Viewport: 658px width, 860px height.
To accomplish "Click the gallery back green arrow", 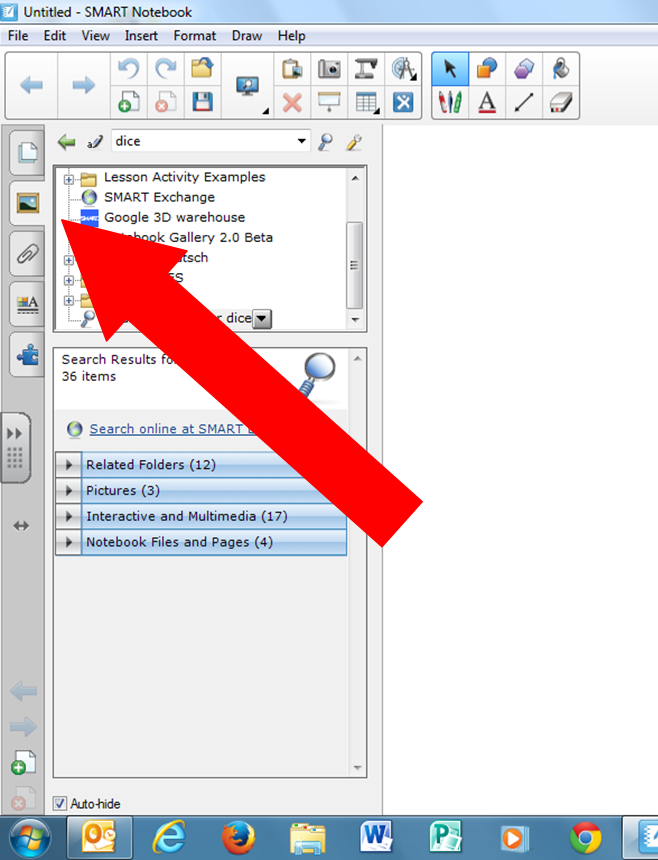I will 66,142.
